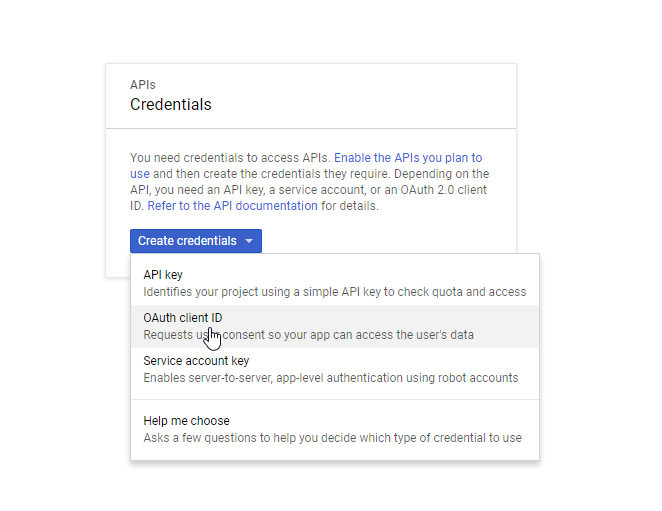Click the dropdown arrow on Create credentials
Viewport: 662px width, 511px height.
click(x=249, y=241)
